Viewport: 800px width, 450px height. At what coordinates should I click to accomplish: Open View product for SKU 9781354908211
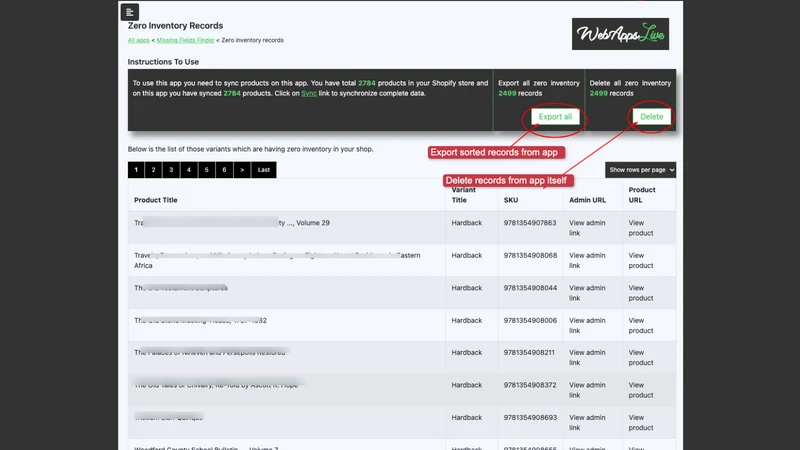point(641,358)
